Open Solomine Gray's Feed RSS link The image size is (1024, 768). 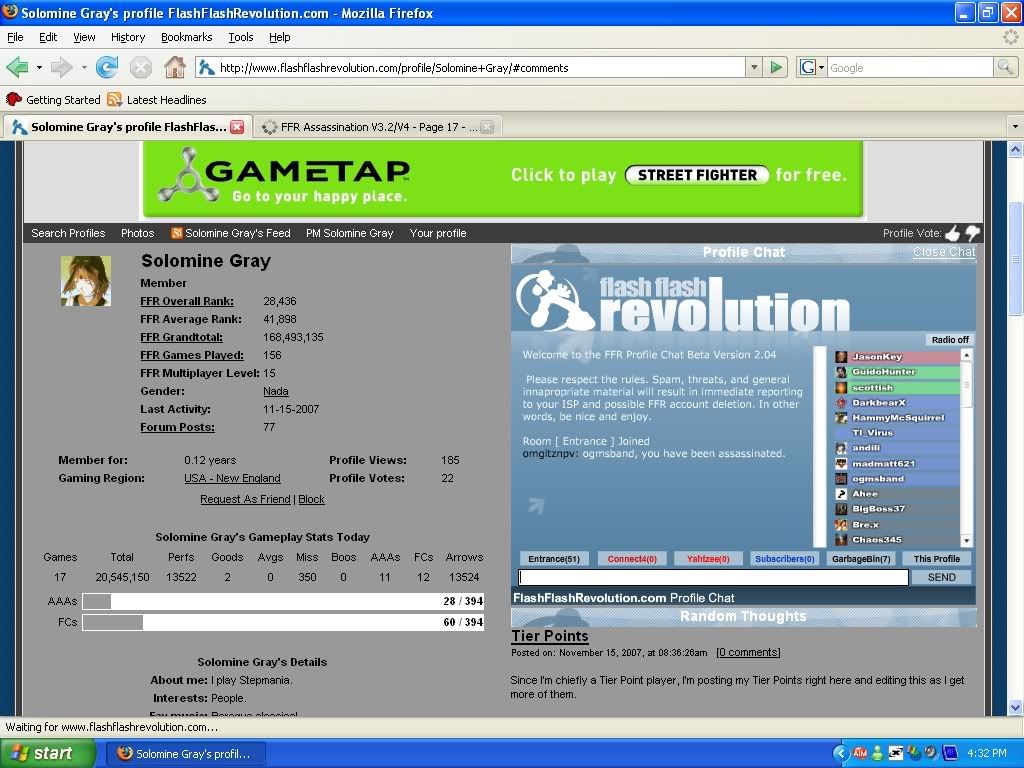point(237,233)
